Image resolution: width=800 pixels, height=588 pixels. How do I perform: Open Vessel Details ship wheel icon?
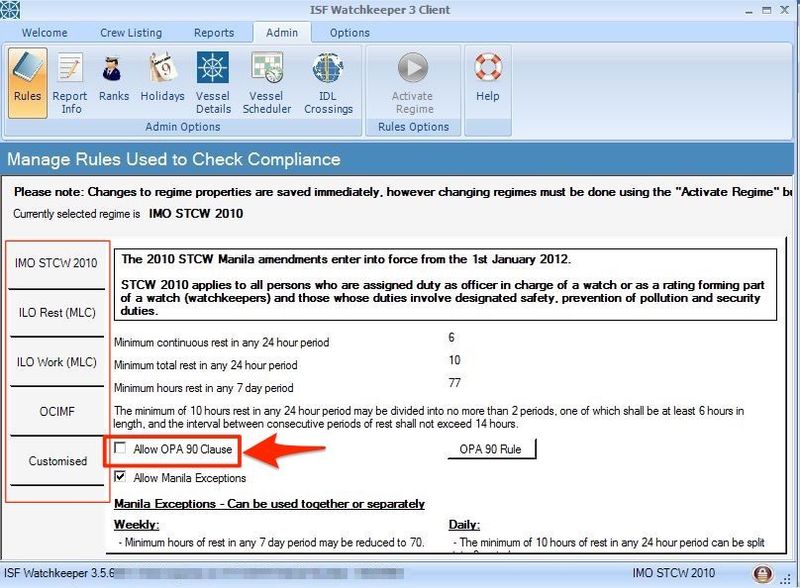pyautogui.click(x=213, y=83)
